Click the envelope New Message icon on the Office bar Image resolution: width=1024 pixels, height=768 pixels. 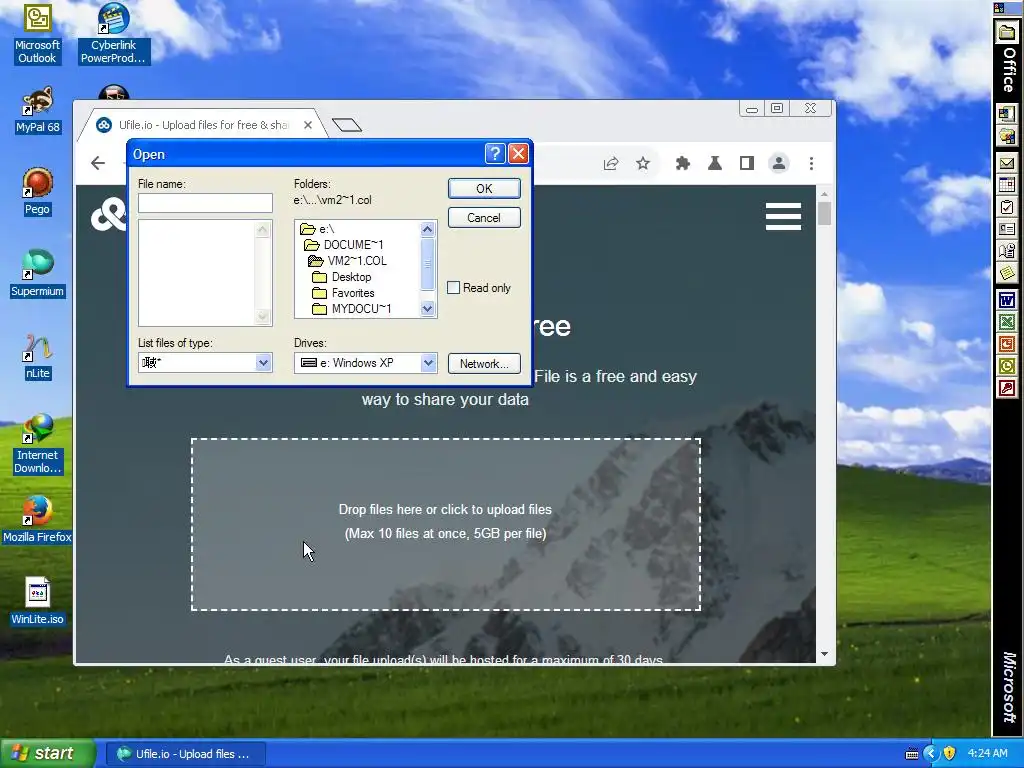[1006, 163]
